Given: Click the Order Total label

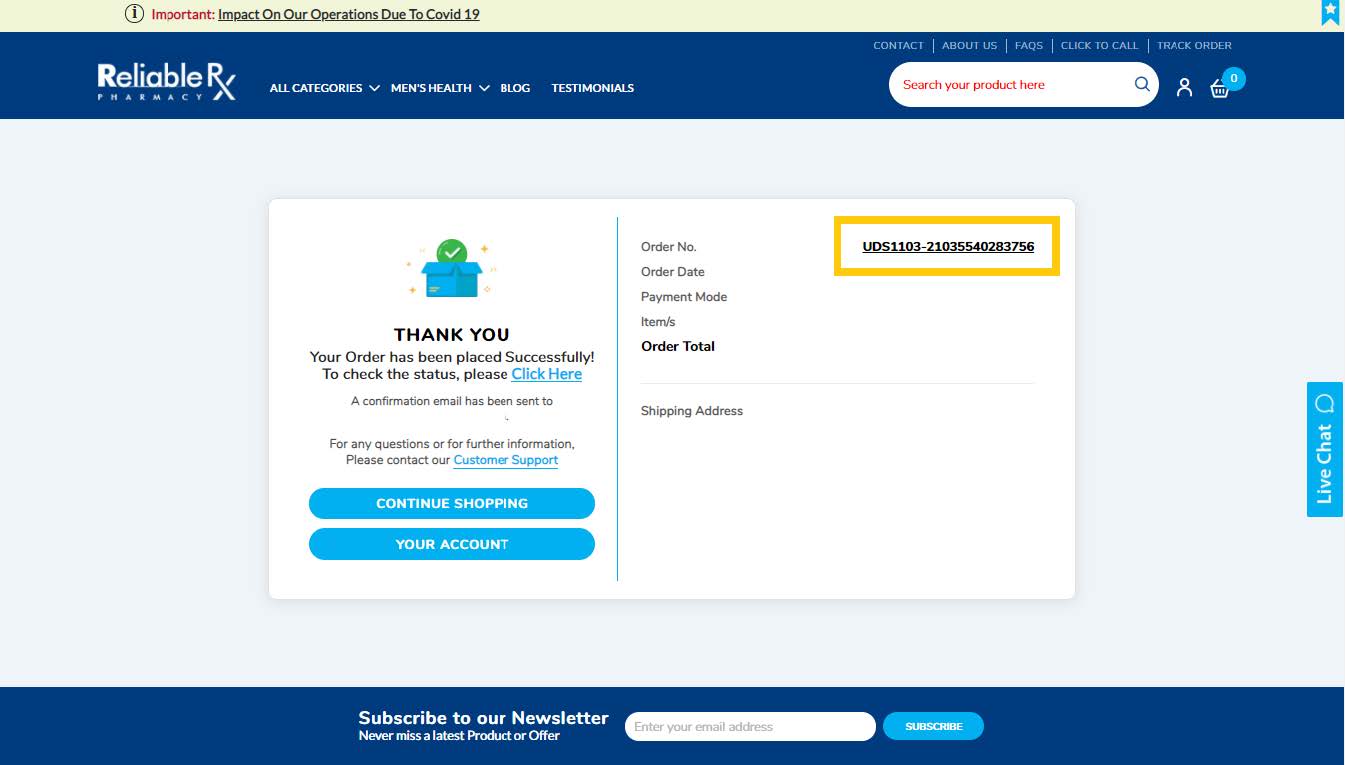Looking at the screenshot, I should [x=678, y=346].
